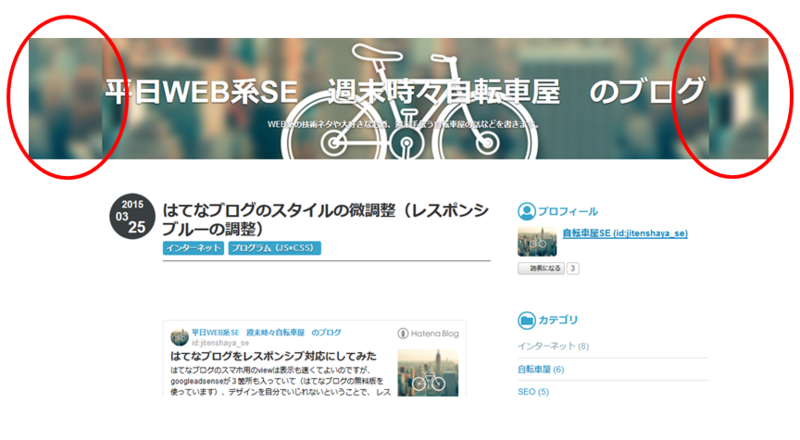Open はてなブログをレスポンシブ対応にしてみた card title
Screen dimensions: 800x440
[273, 356]
